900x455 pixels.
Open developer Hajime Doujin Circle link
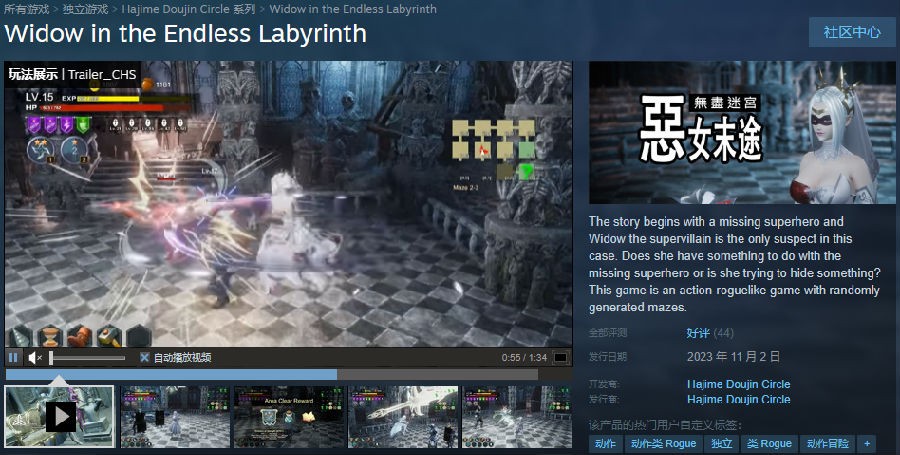(738, 384)
